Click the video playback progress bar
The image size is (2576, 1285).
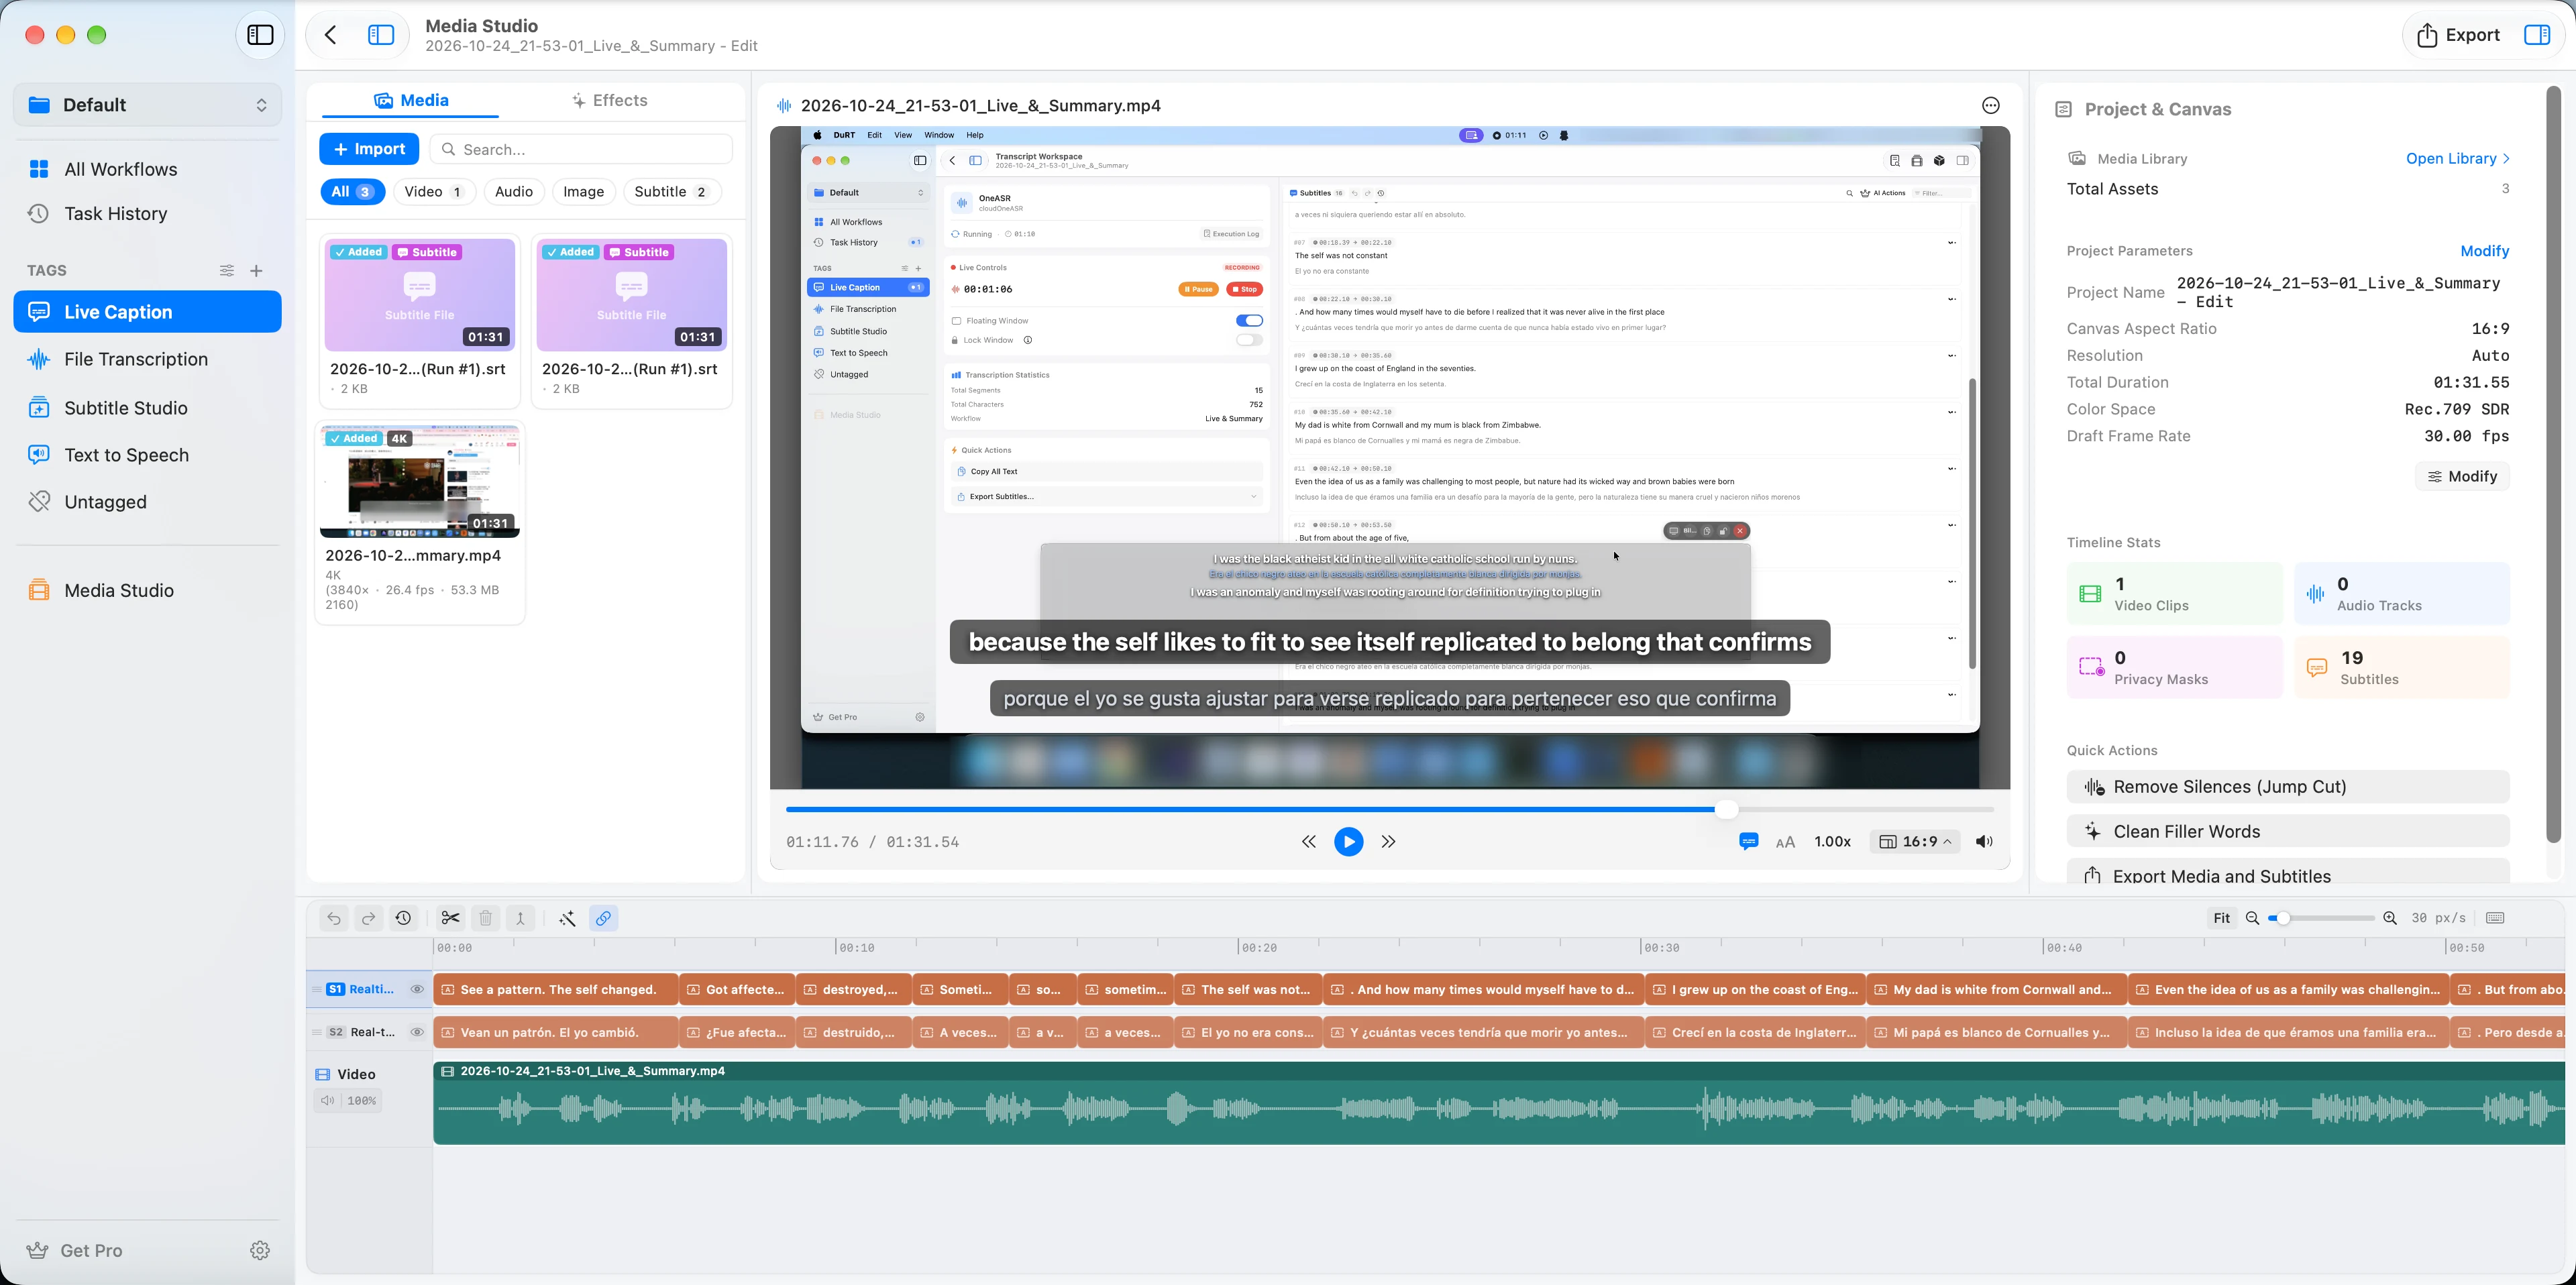pyautogui.click(x=1389, y=809)
